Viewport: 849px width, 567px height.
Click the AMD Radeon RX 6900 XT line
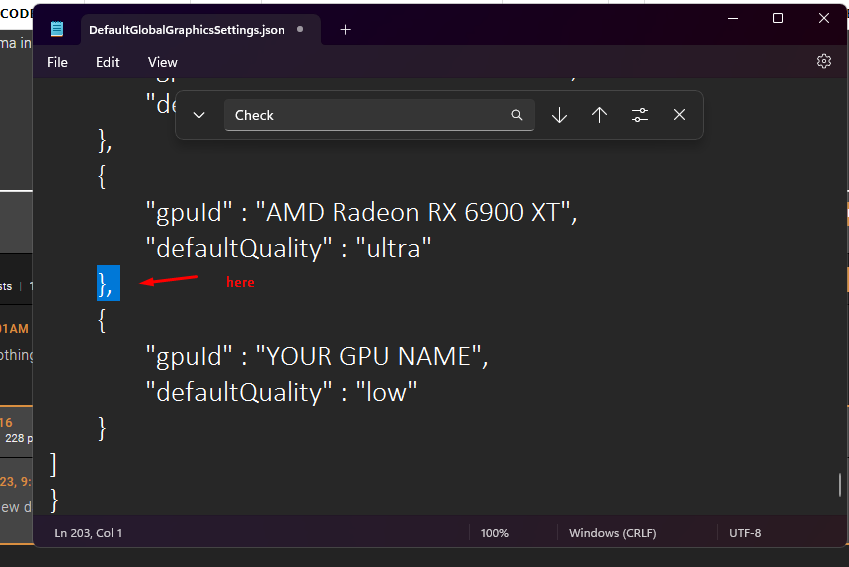click(x=362, y=212)
